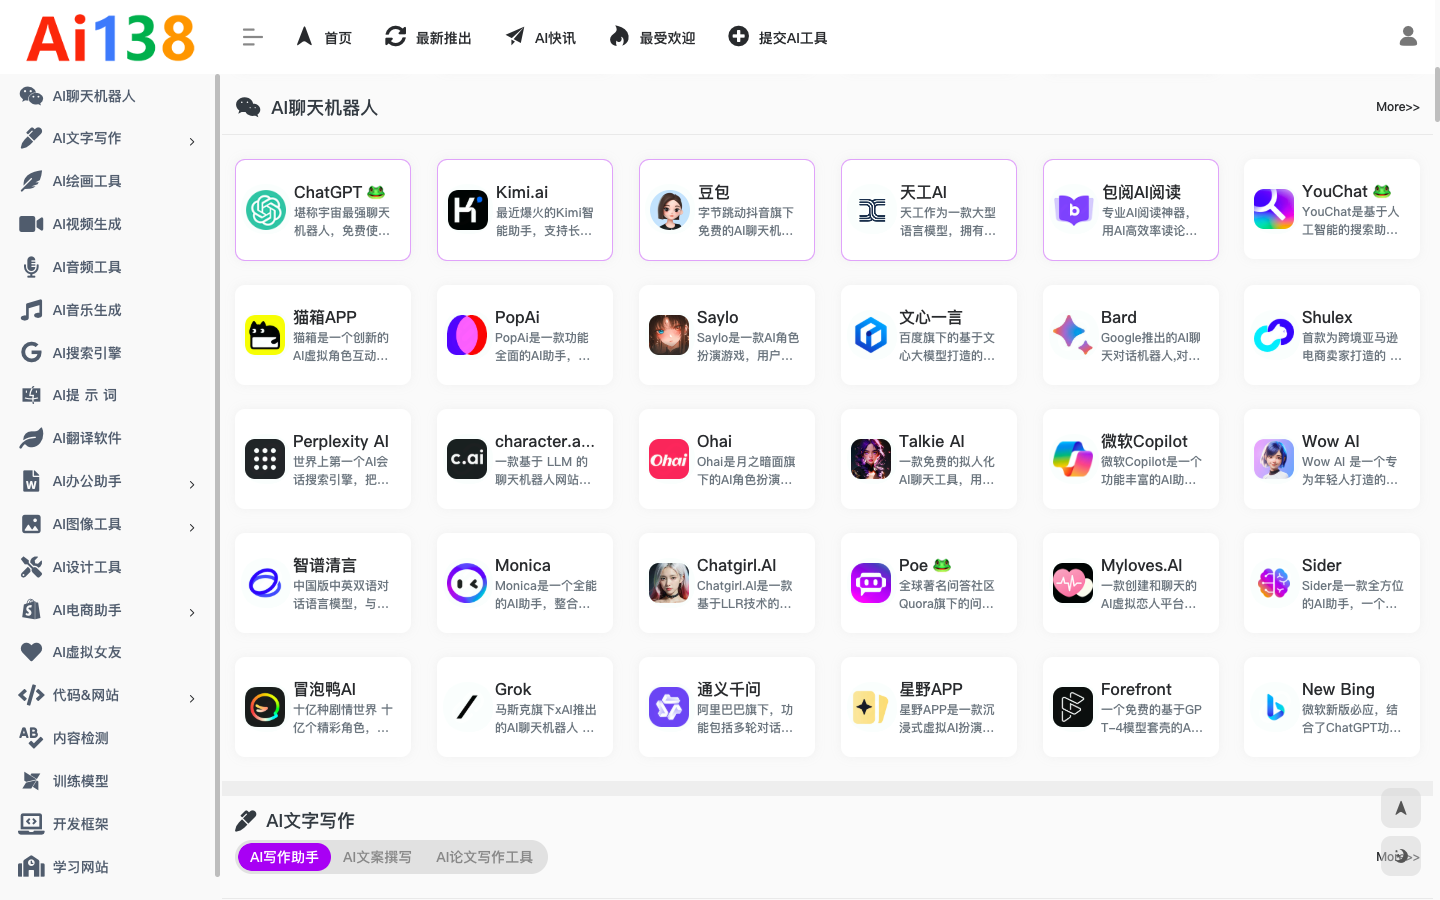
Task: Click the 文心一言 icon
Action: (x=871, y=335)
